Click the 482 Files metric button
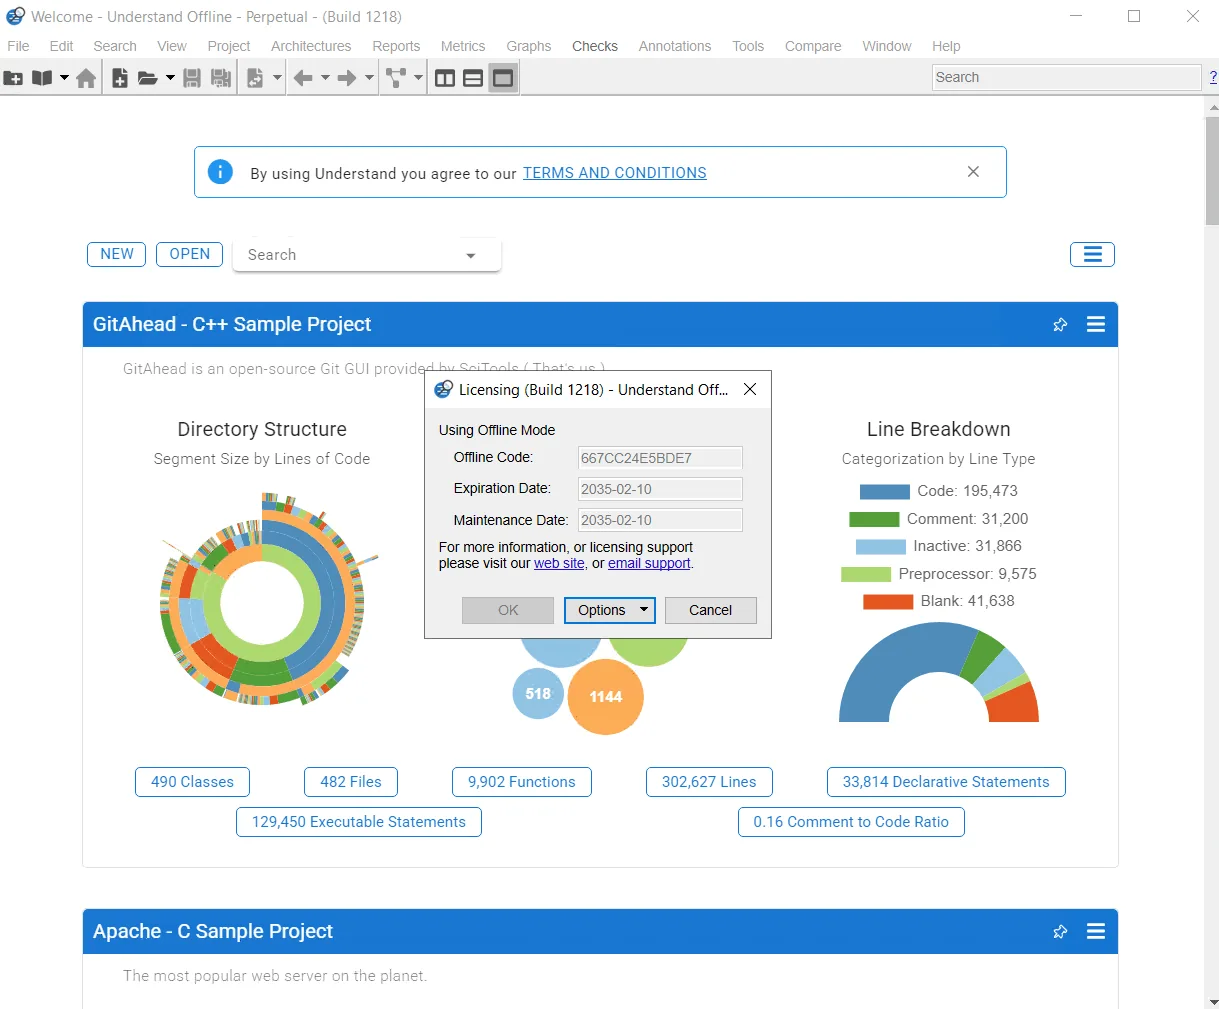 click(x=351, y=782)
